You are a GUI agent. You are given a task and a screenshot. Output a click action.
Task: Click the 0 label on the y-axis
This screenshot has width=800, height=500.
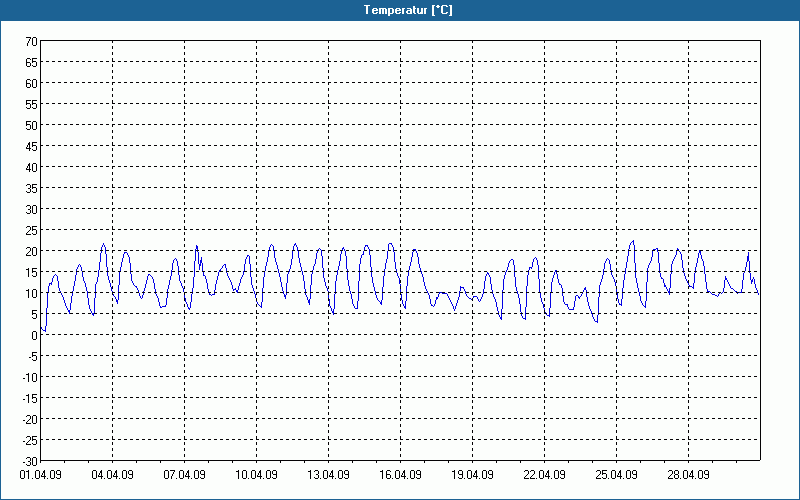tap(35, 336)
